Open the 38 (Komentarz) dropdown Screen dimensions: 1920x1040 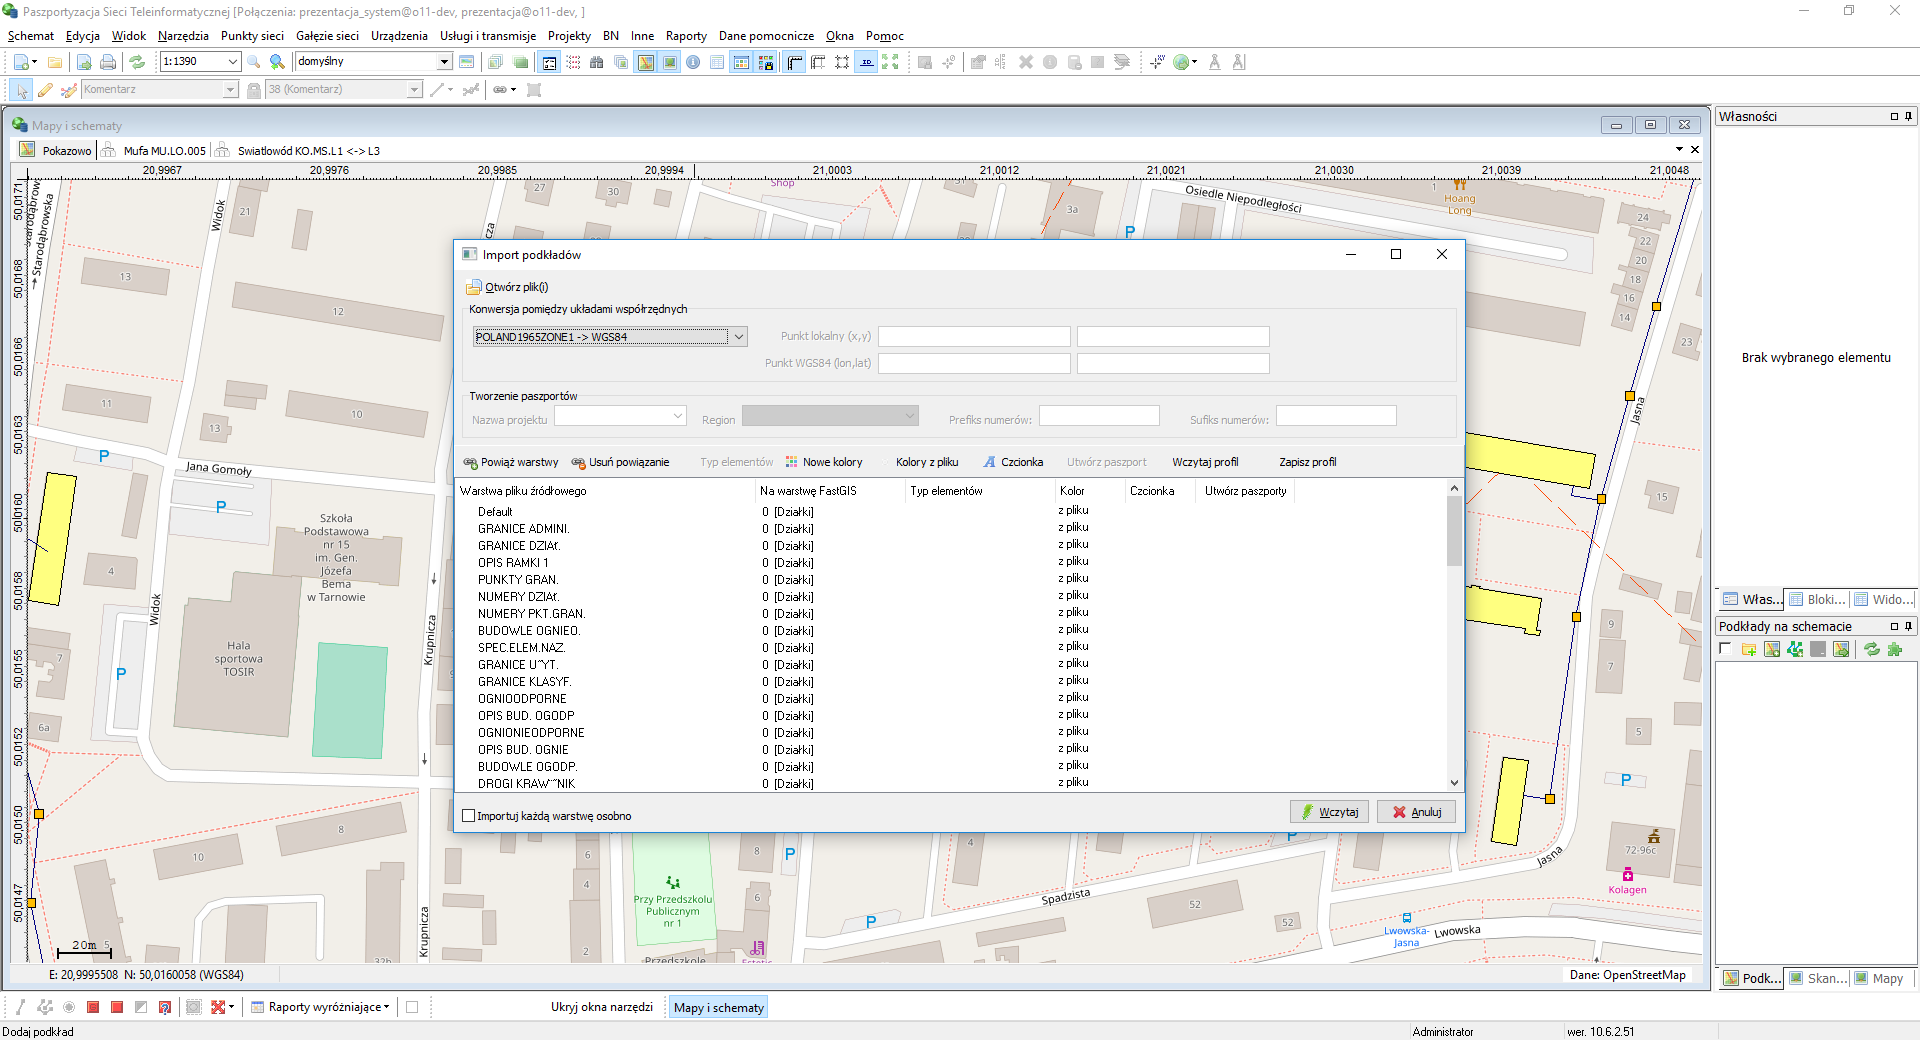(414, 90)
